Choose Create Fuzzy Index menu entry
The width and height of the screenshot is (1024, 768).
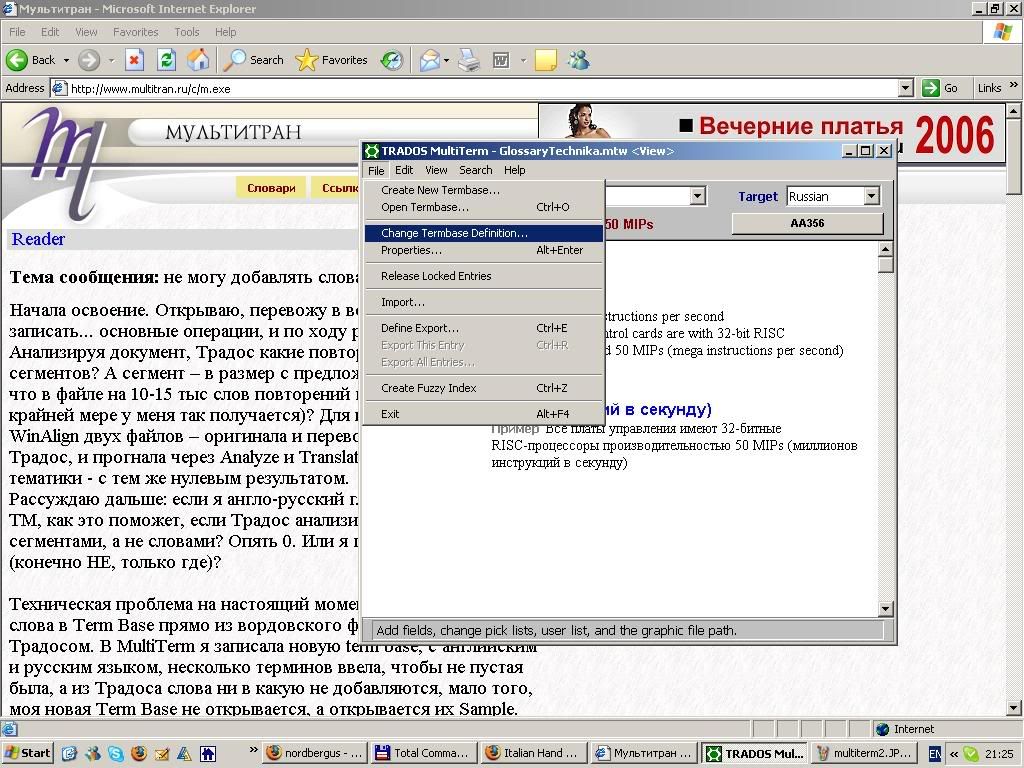tap(483, 388)
